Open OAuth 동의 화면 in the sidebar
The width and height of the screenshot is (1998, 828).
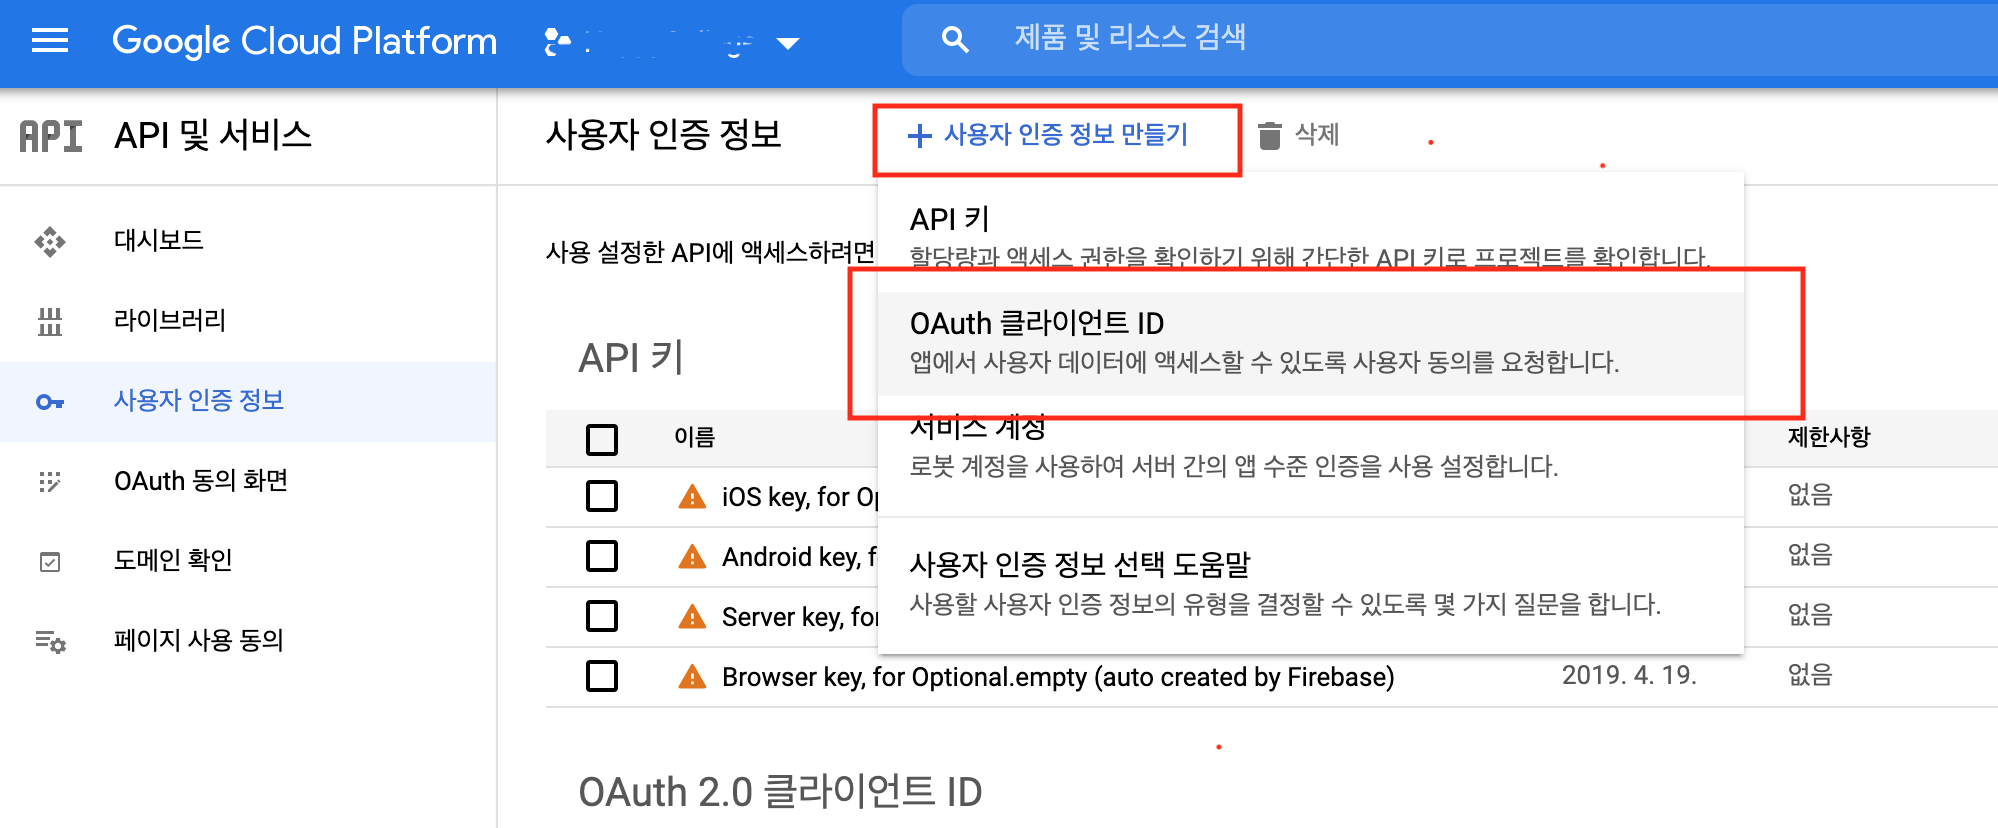tap(201, 481)
